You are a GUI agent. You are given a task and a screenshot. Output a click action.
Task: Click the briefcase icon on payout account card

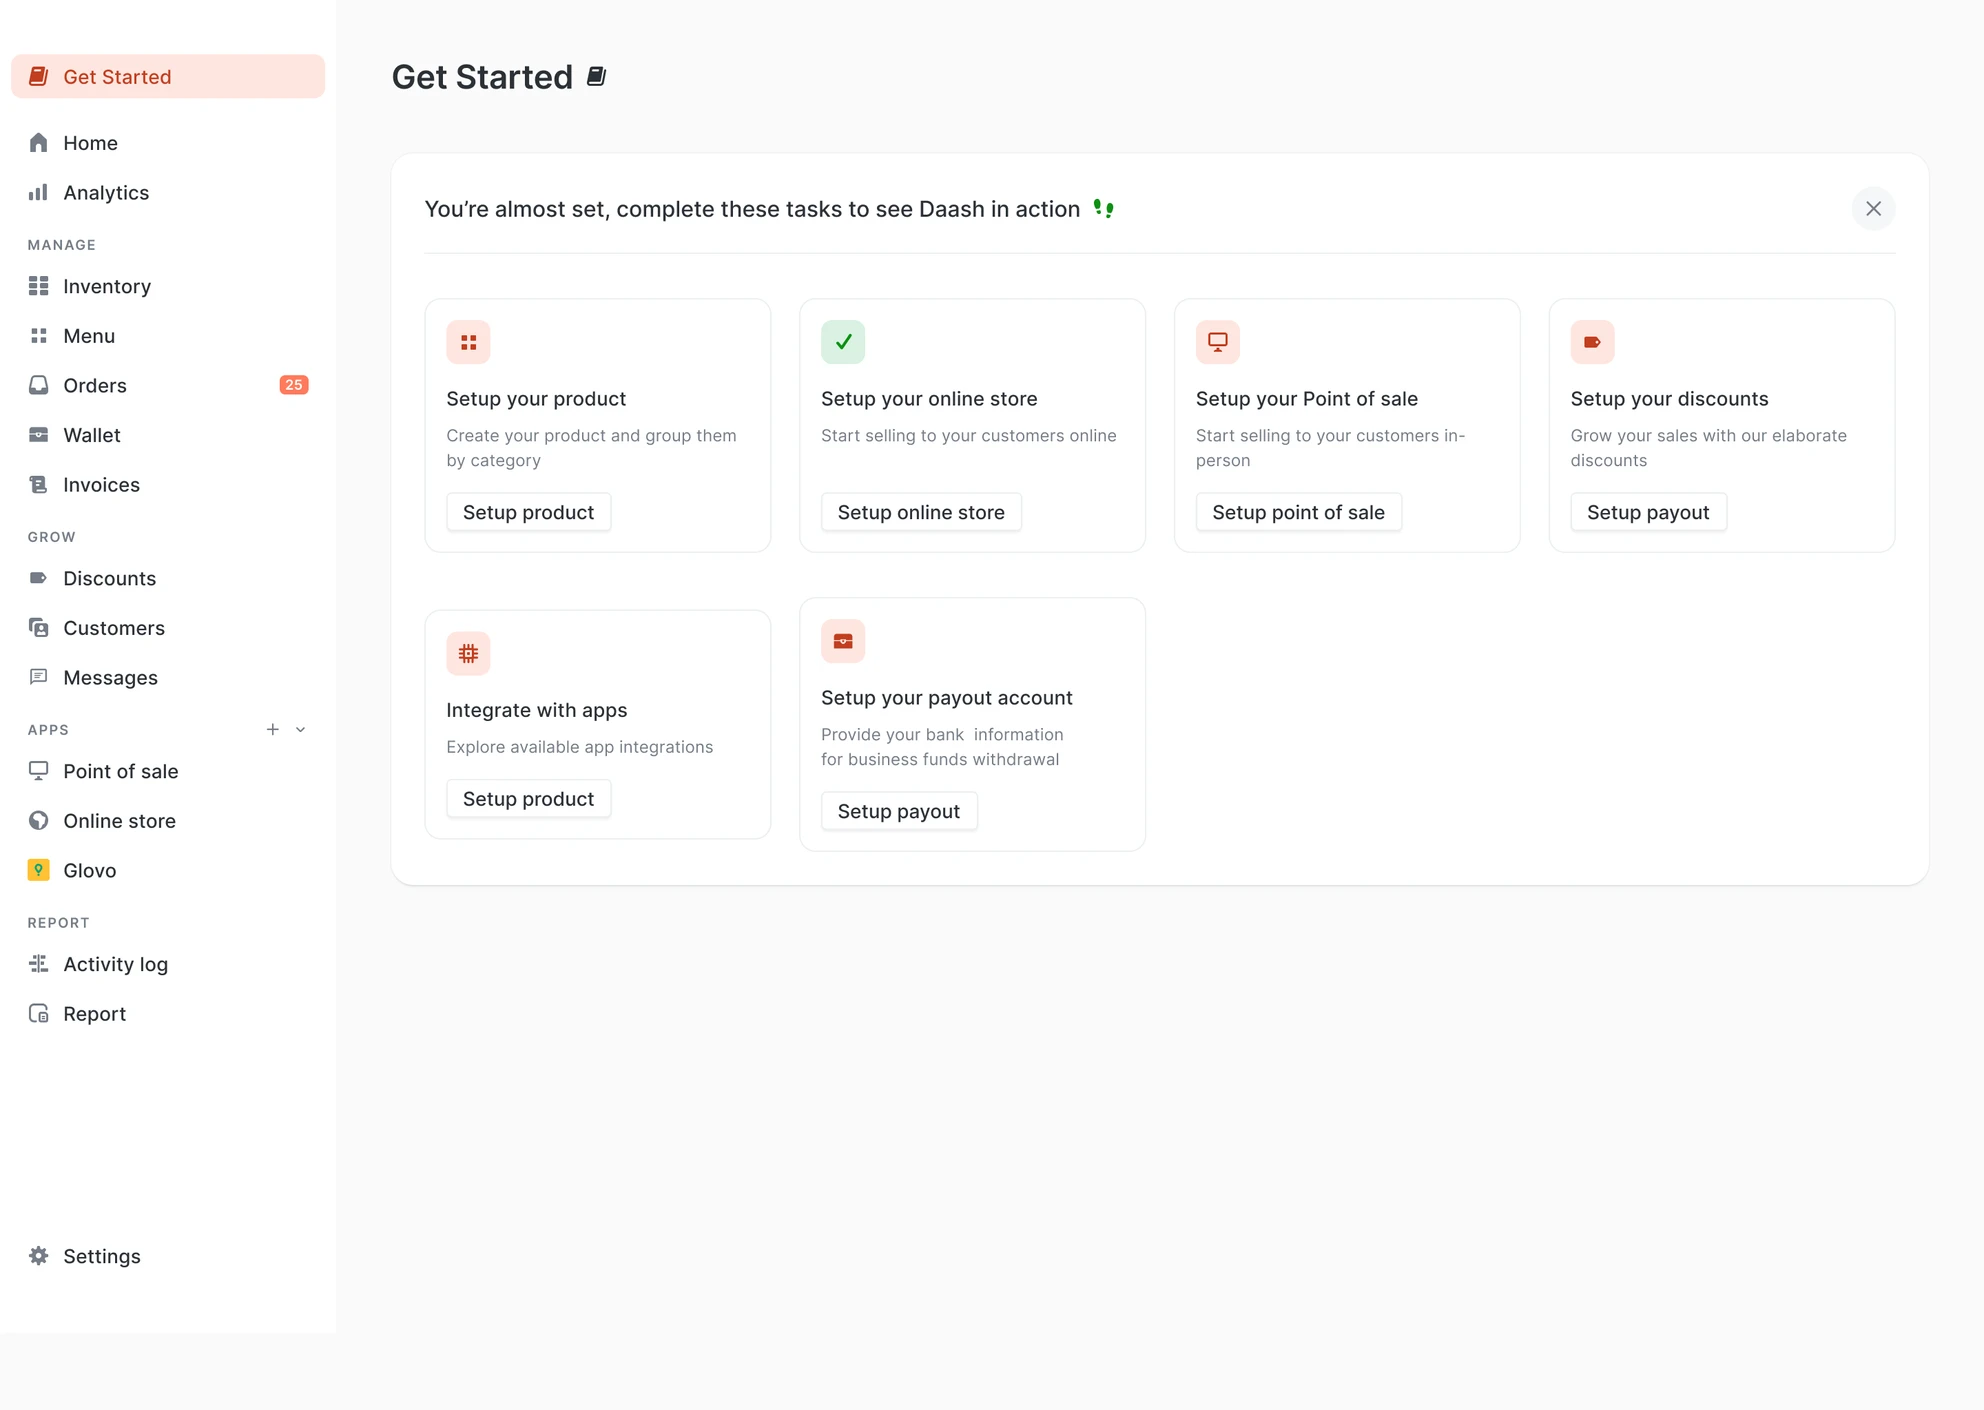pos(843,641)
